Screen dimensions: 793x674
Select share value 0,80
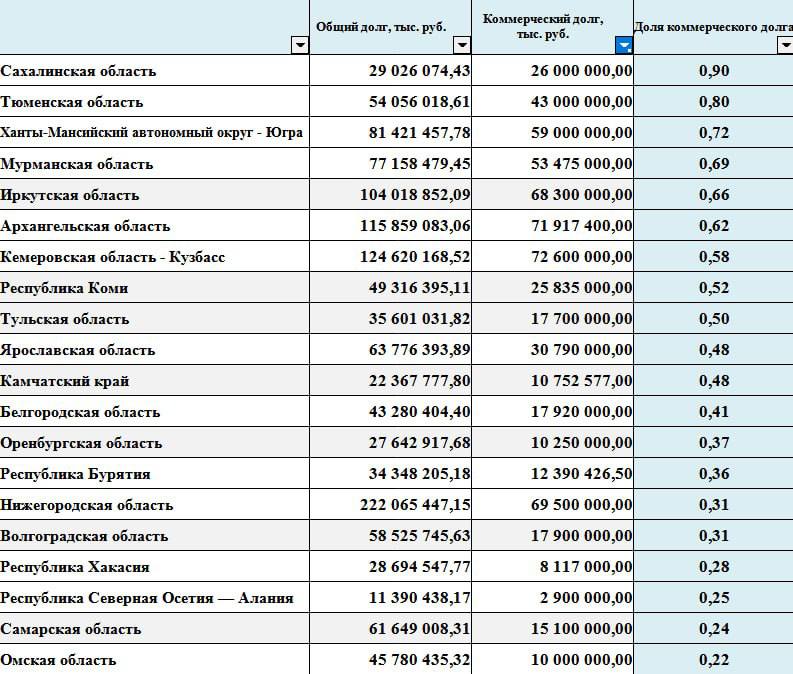pos(713,102)
